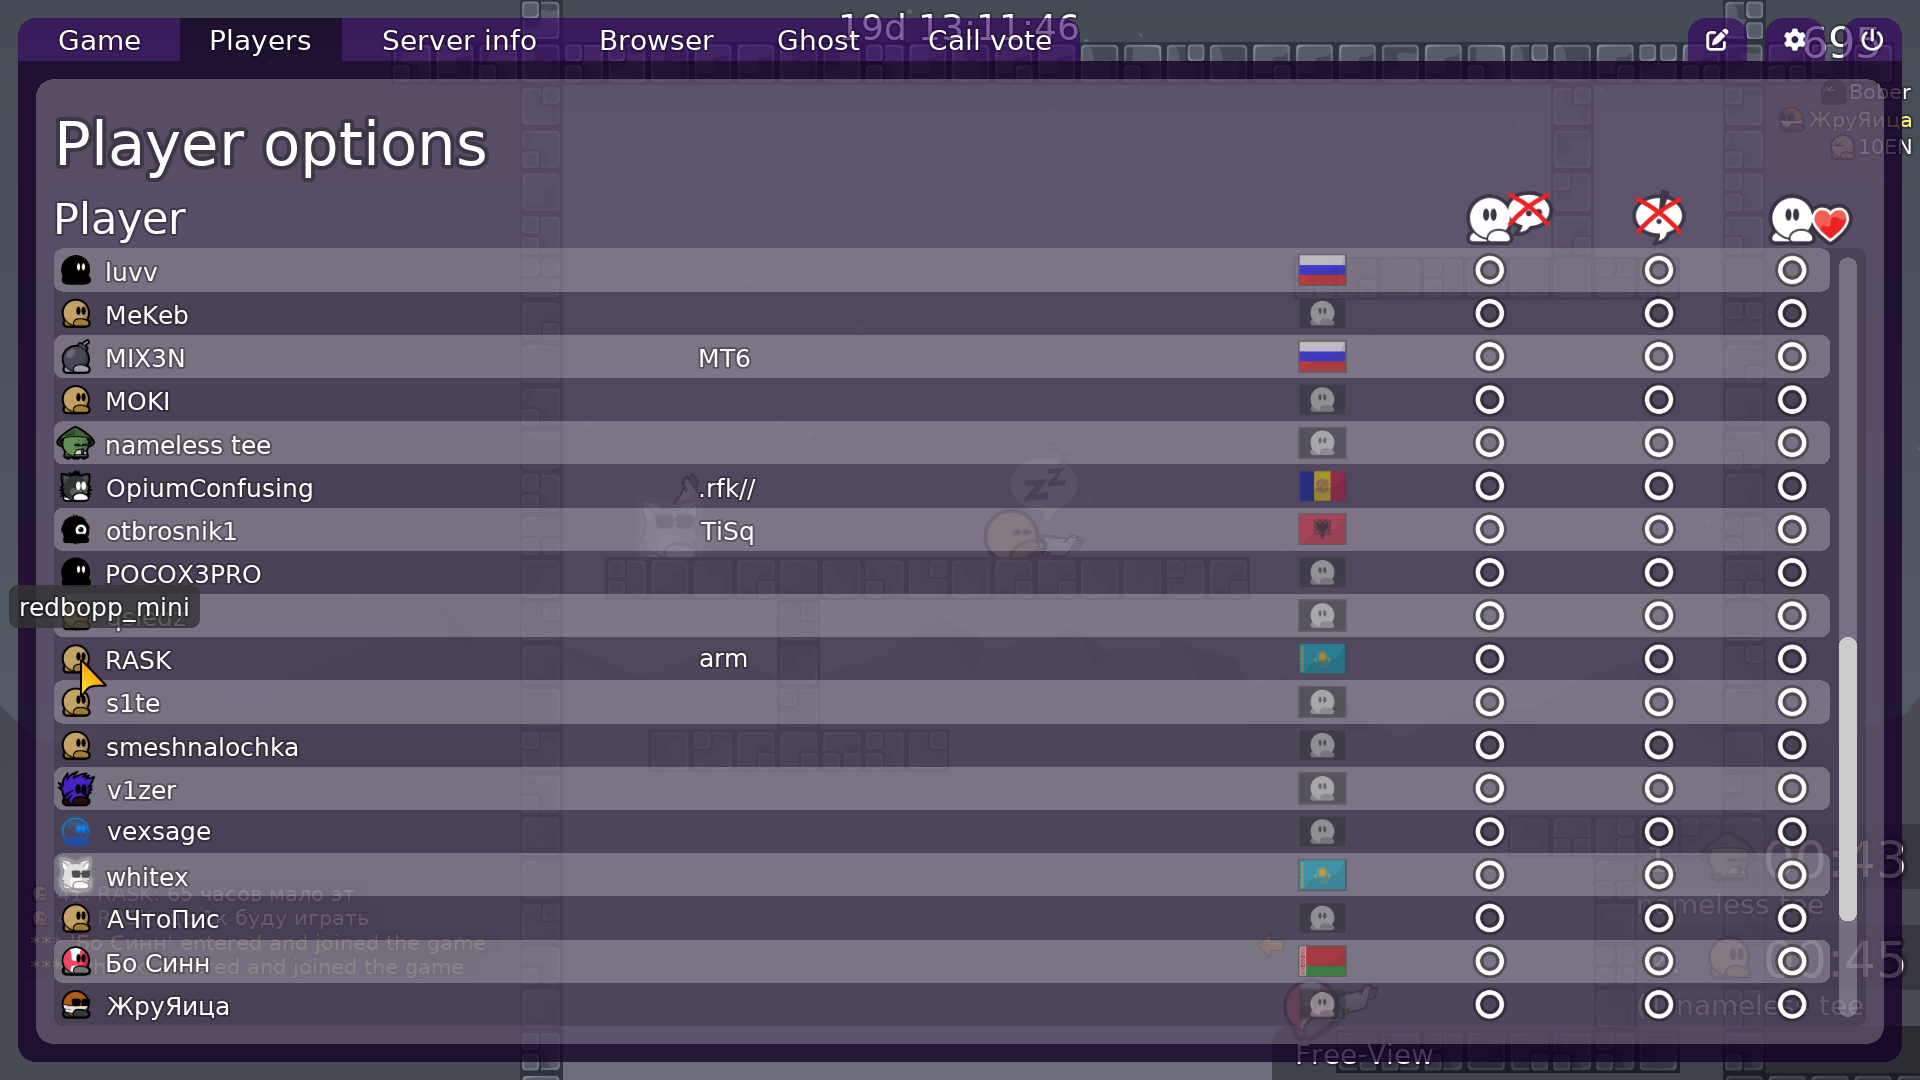The width and height of the screenshot is (1920, 1080).
Task: Ignore emoticons from OpiumConfusing
Action: (x=1658, y=486)
